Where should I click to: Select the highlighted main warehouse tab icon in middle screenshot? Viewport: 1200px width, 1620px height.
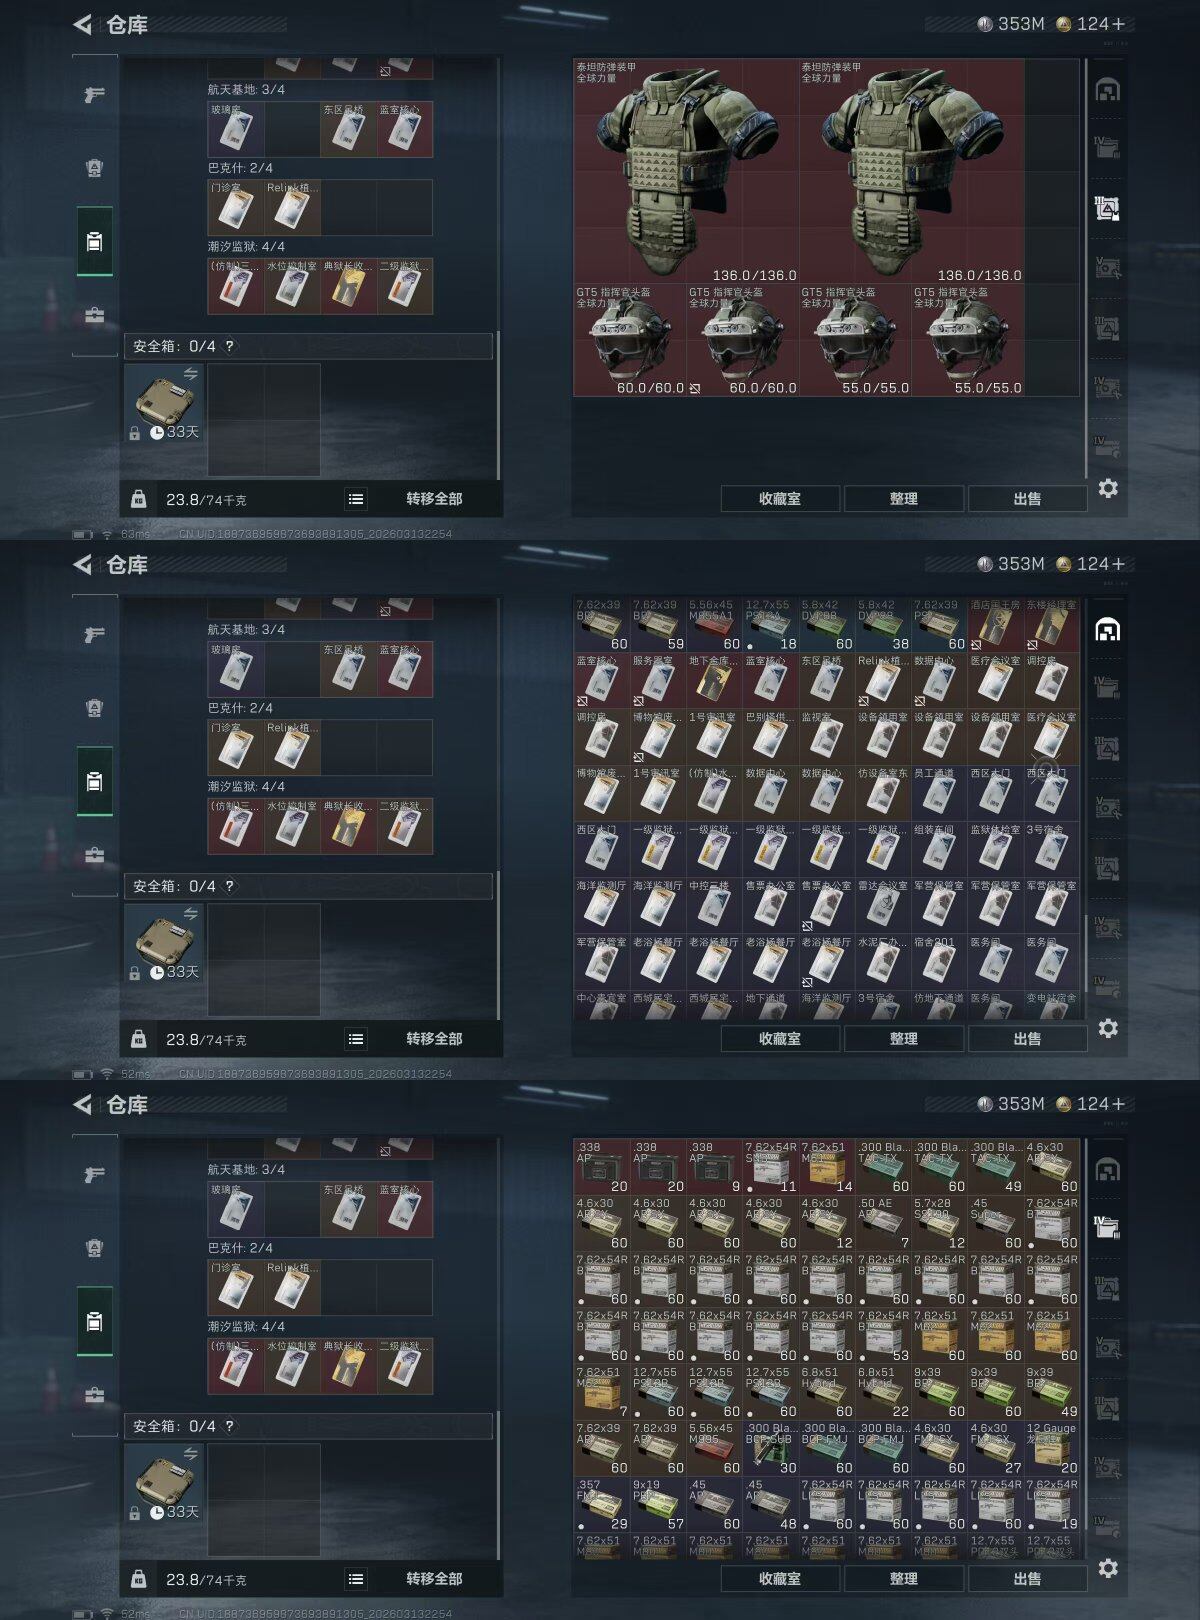click(1107, 630)
